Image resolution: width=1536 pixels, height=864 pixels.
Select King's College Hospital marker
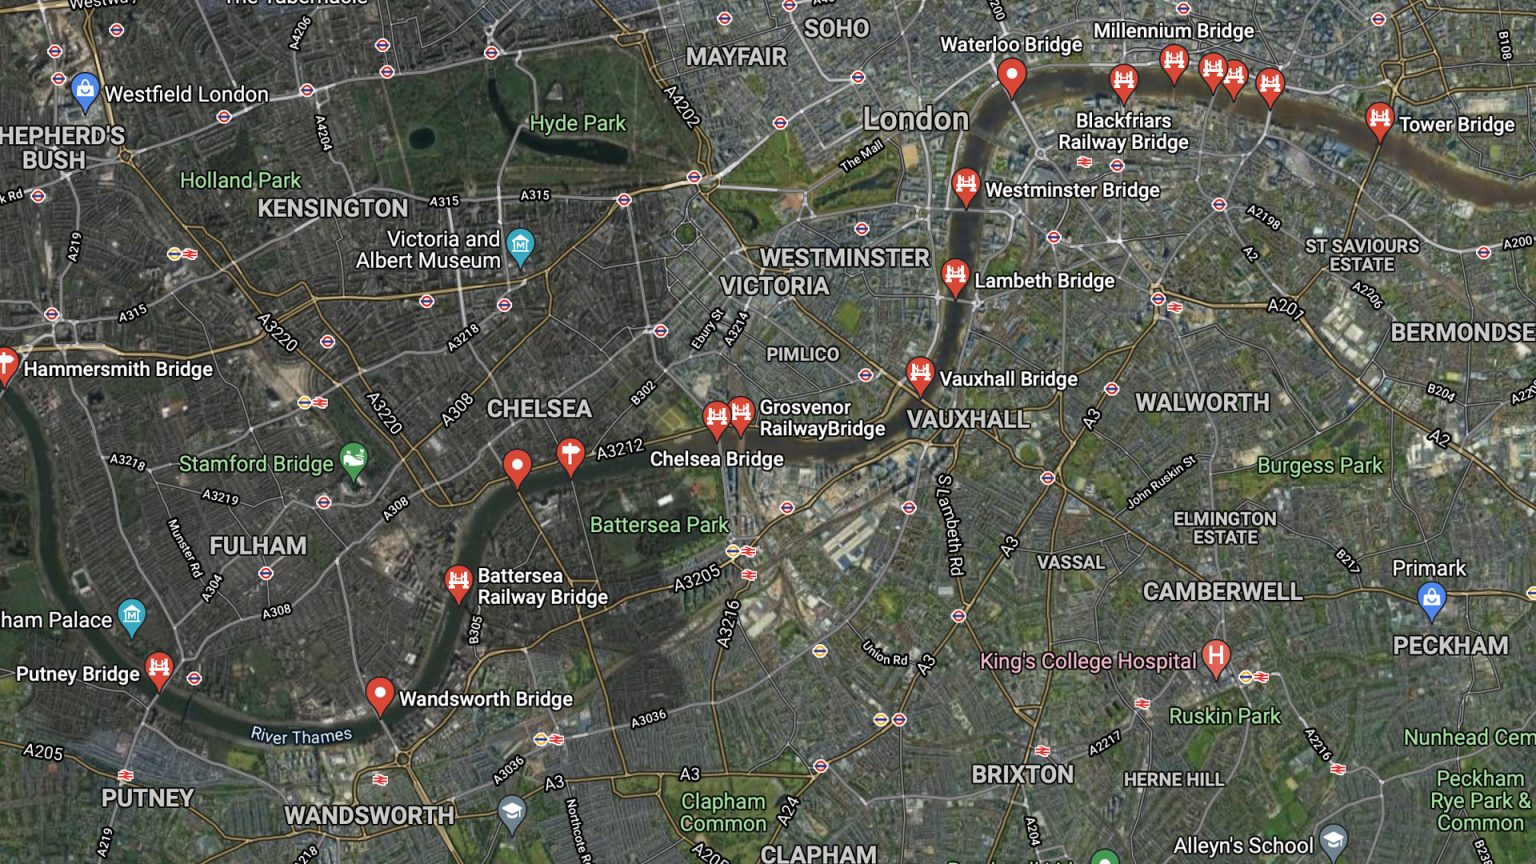coord(1216,658)
